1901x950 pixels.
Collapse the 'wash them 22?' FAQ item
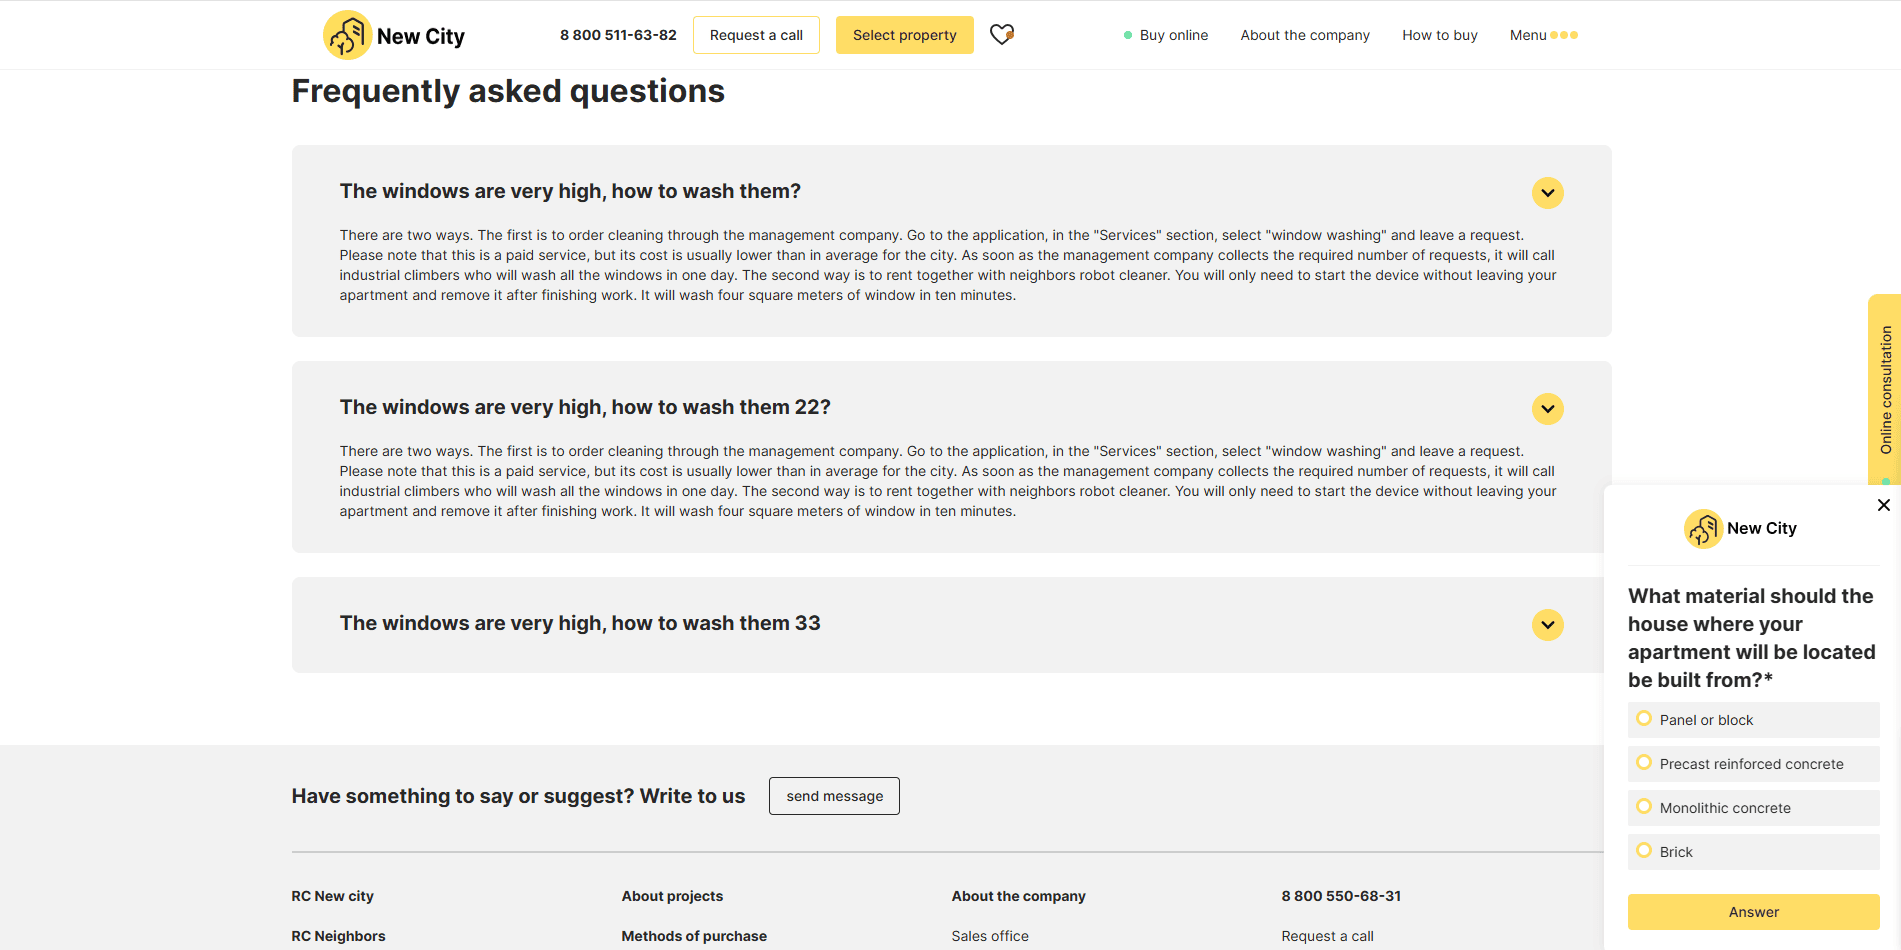[x=1547, y=409]
